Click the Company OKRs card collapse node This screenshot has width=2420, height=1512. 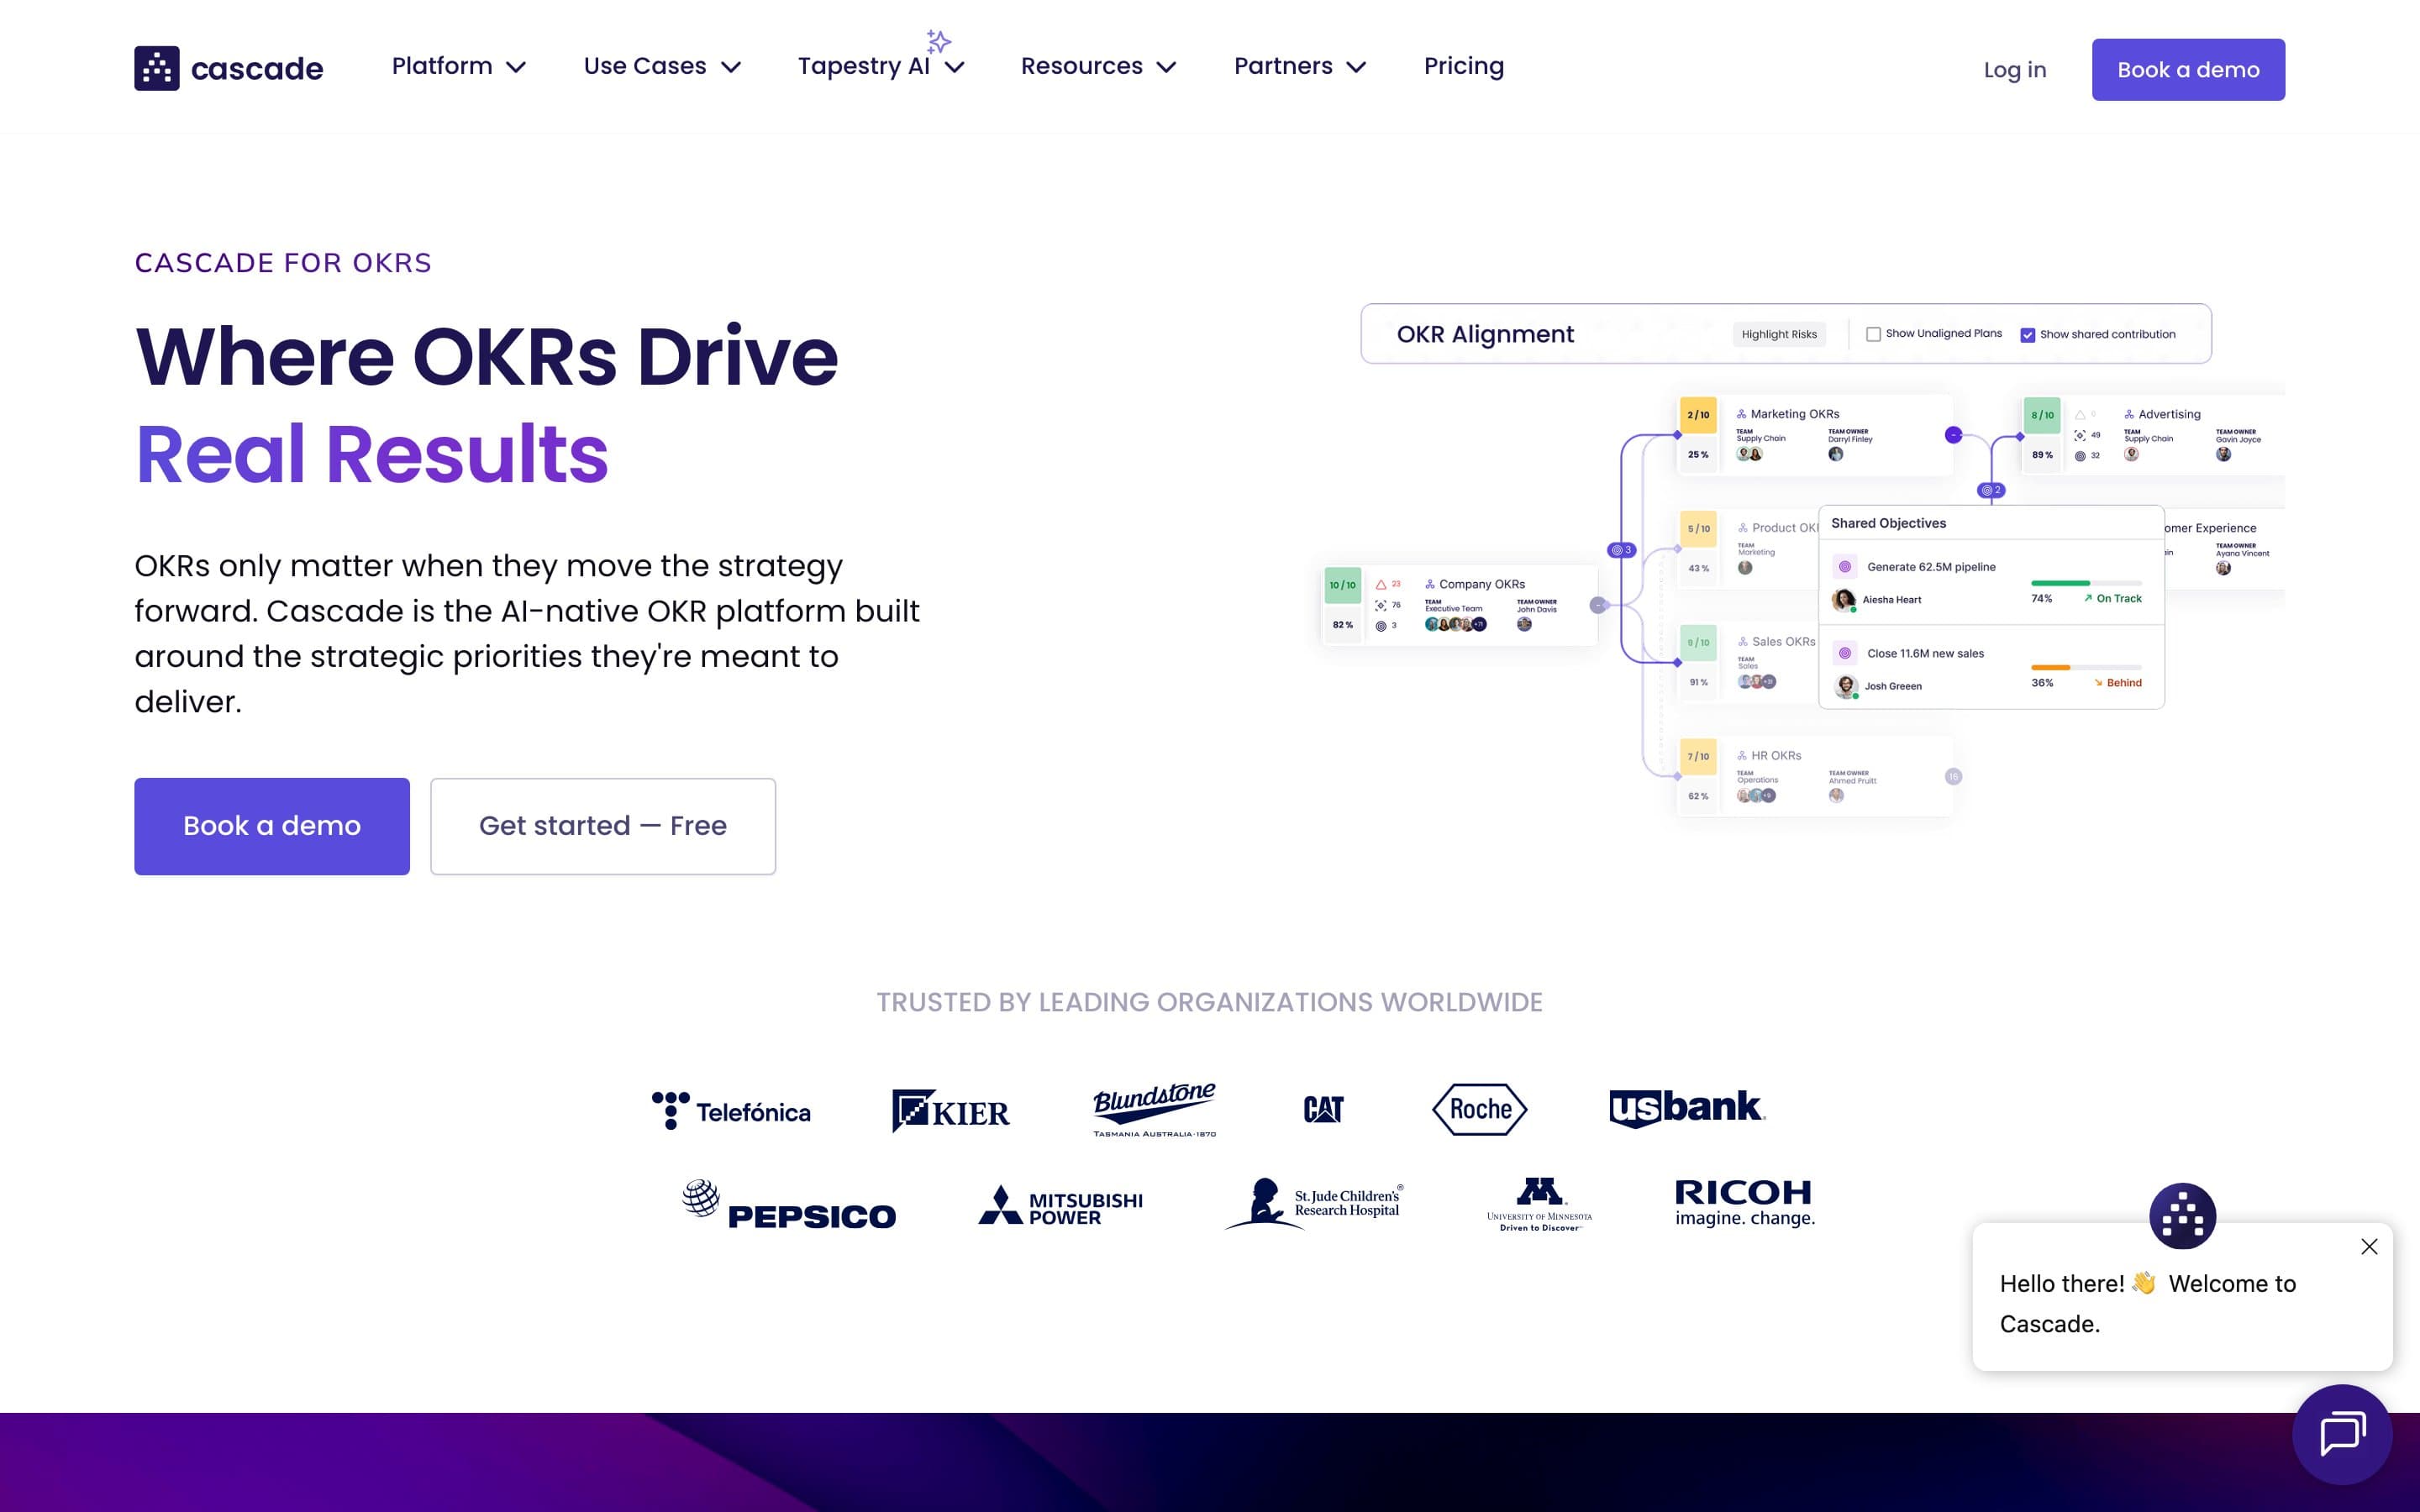point(1598,605)
